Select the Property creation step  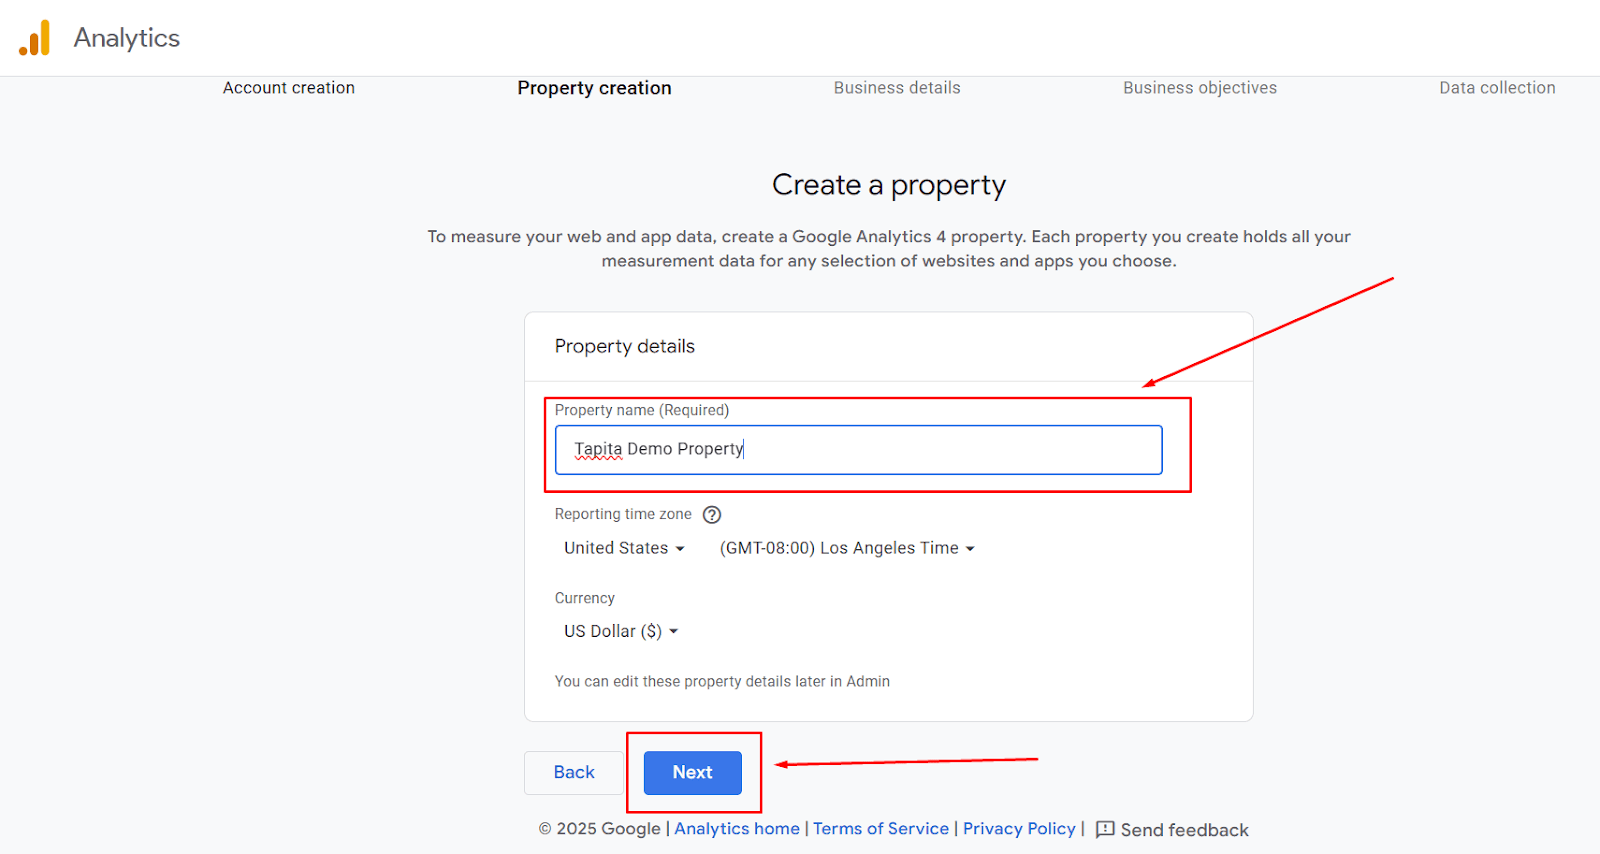pyautogui.click(x=594, y=88)
